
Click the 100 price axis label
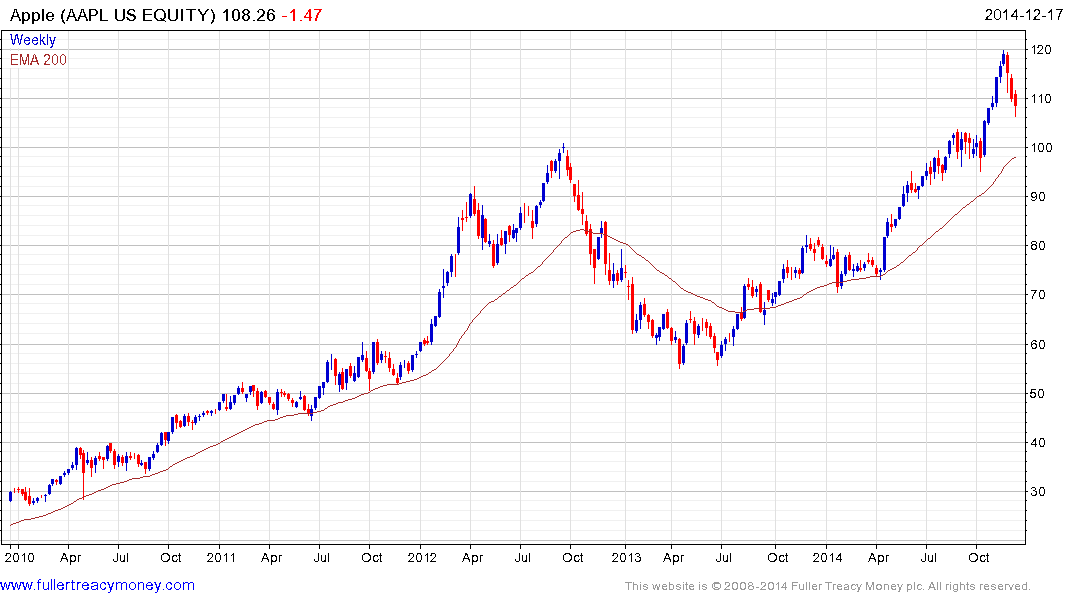click(1041, 147)
